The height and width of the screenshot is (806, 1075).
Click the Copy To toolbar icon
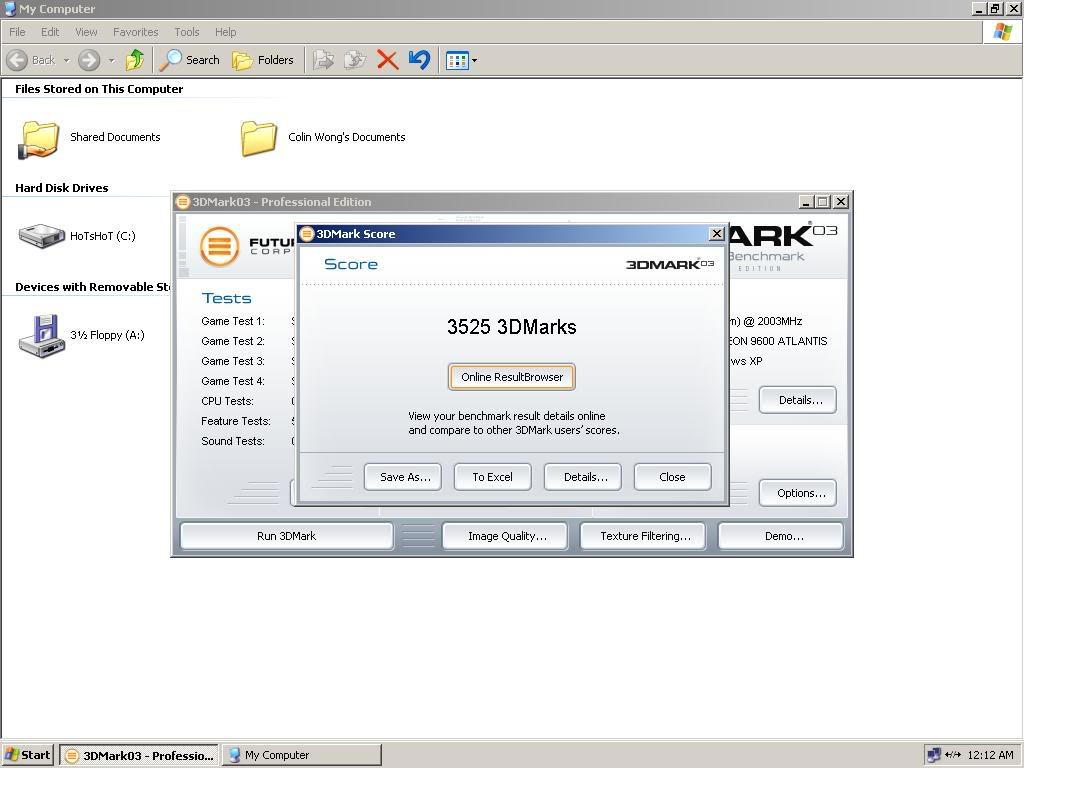click(354, 60)
